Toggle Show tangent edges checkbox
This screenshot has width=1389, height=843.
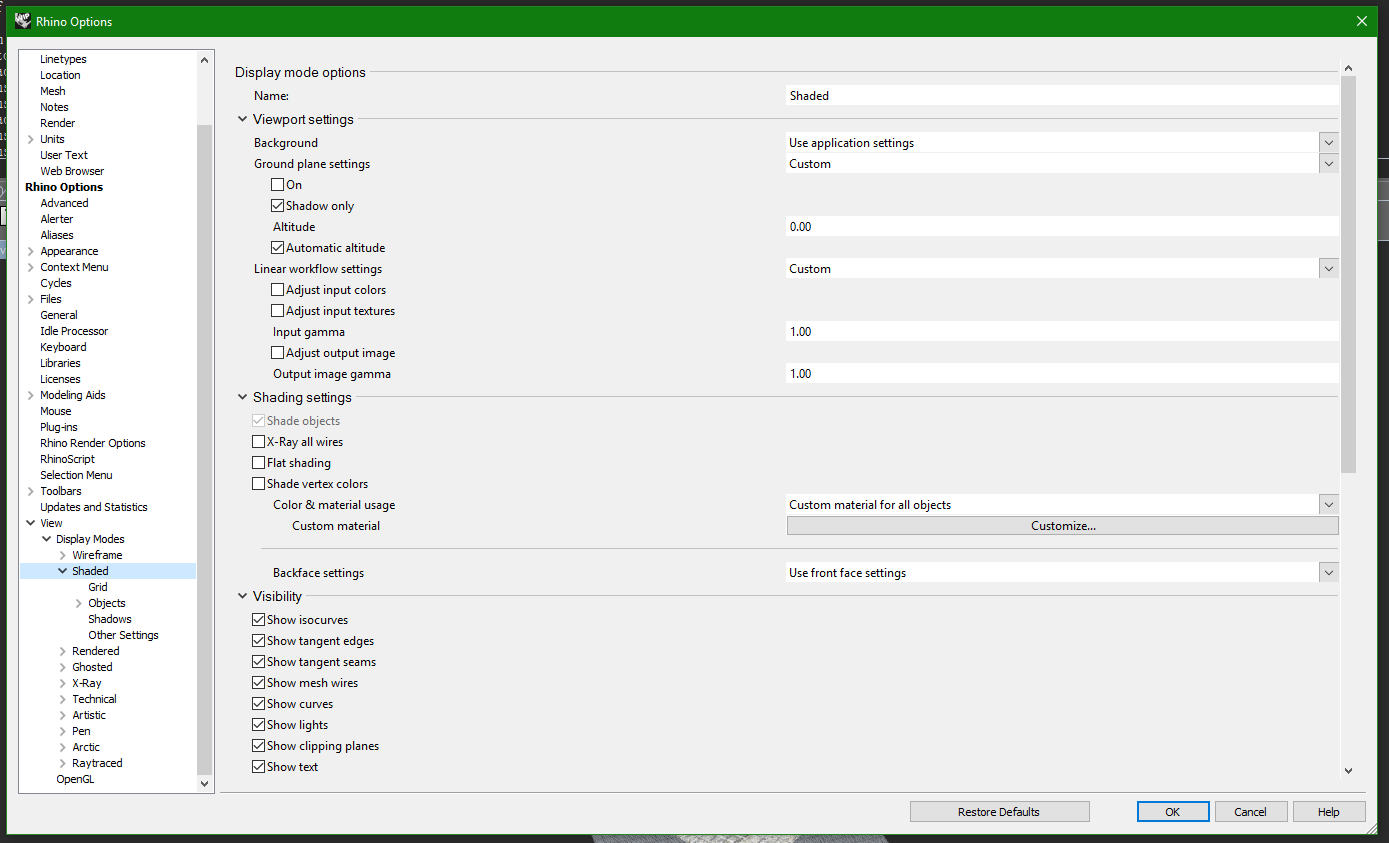point(258,641)
